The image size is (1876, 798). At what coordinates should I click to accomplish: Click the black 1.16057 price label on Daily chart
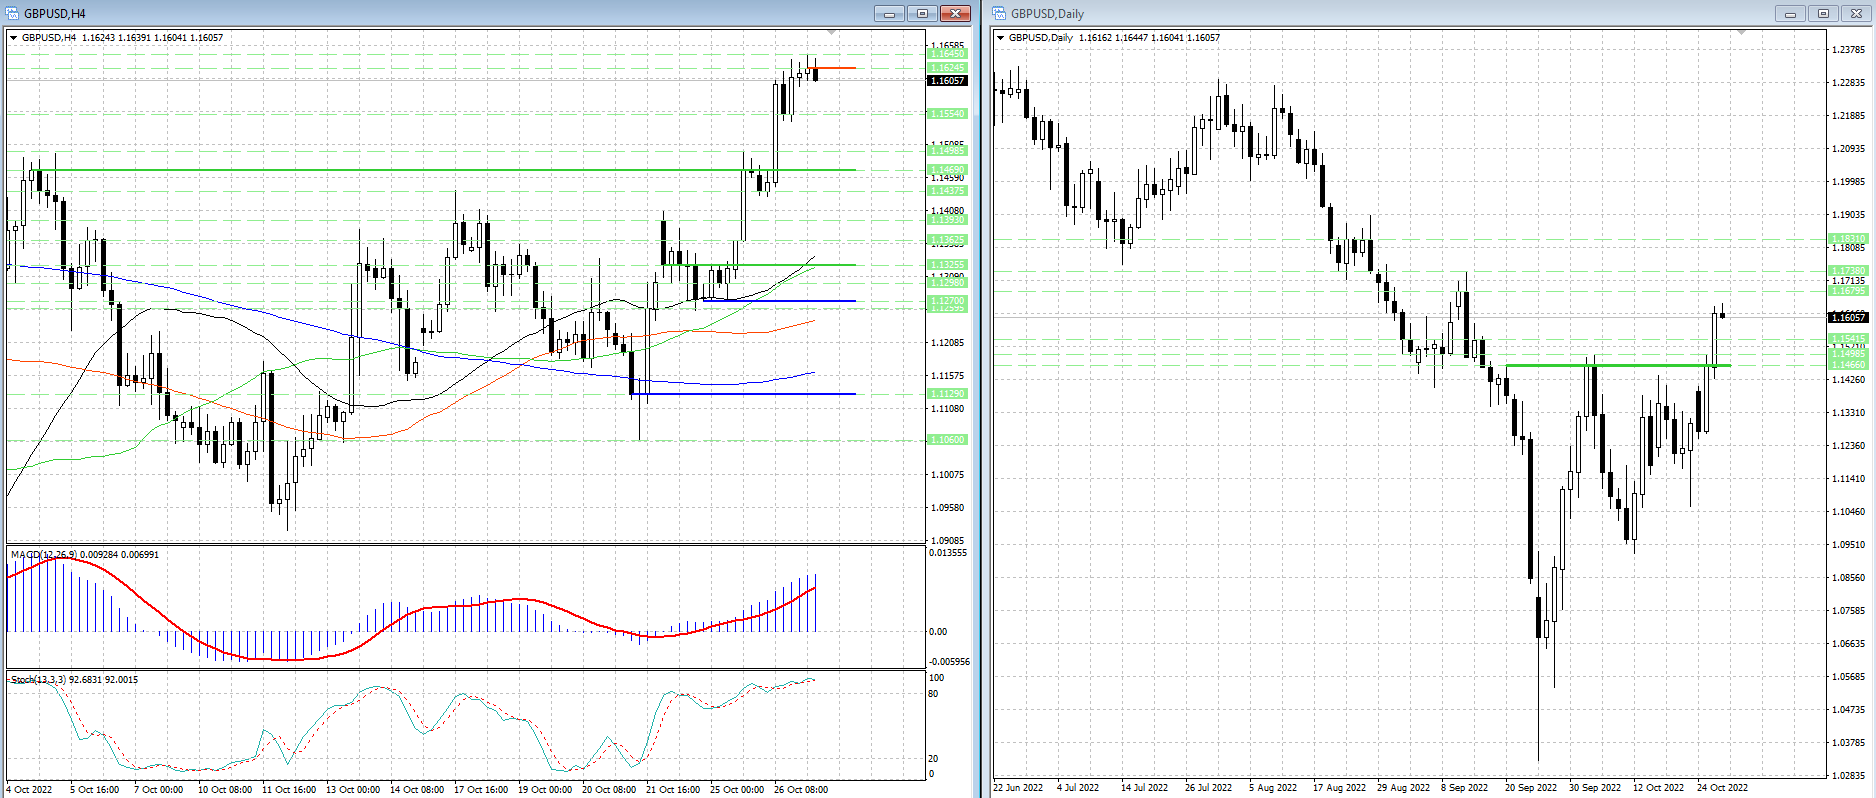coord(1847,317)
